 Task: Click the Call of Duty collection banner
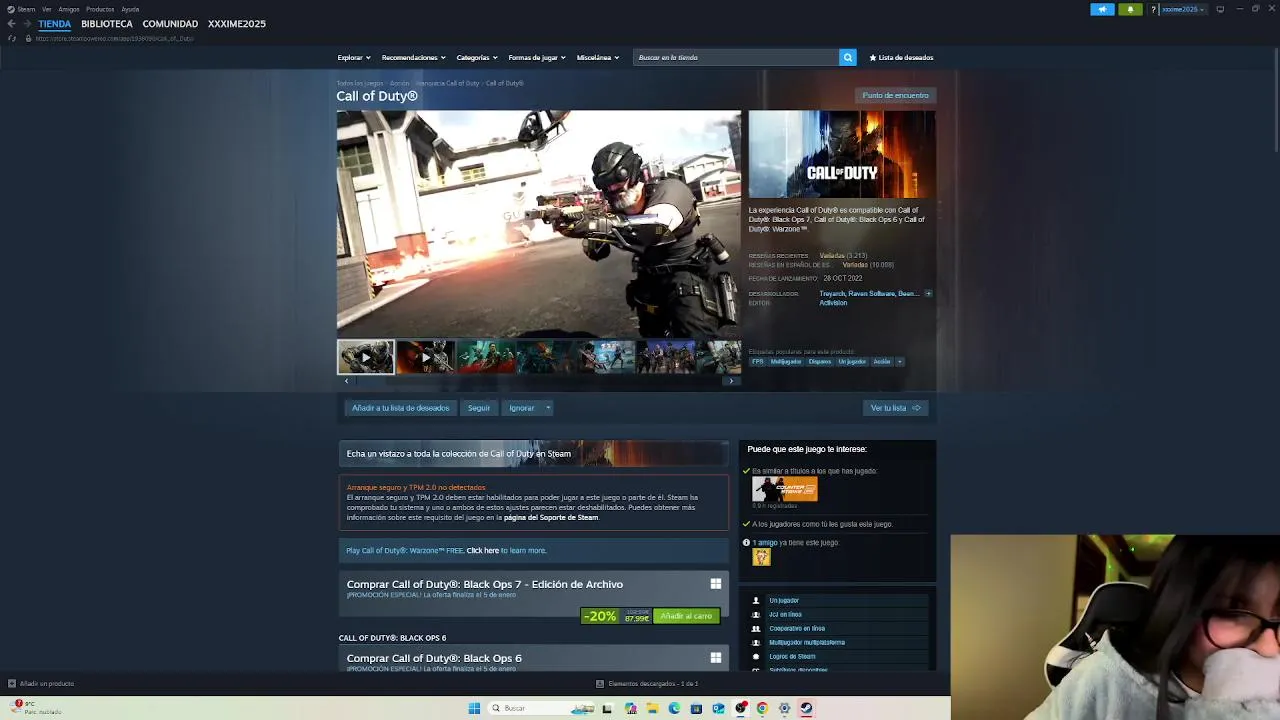pos(534,454)
